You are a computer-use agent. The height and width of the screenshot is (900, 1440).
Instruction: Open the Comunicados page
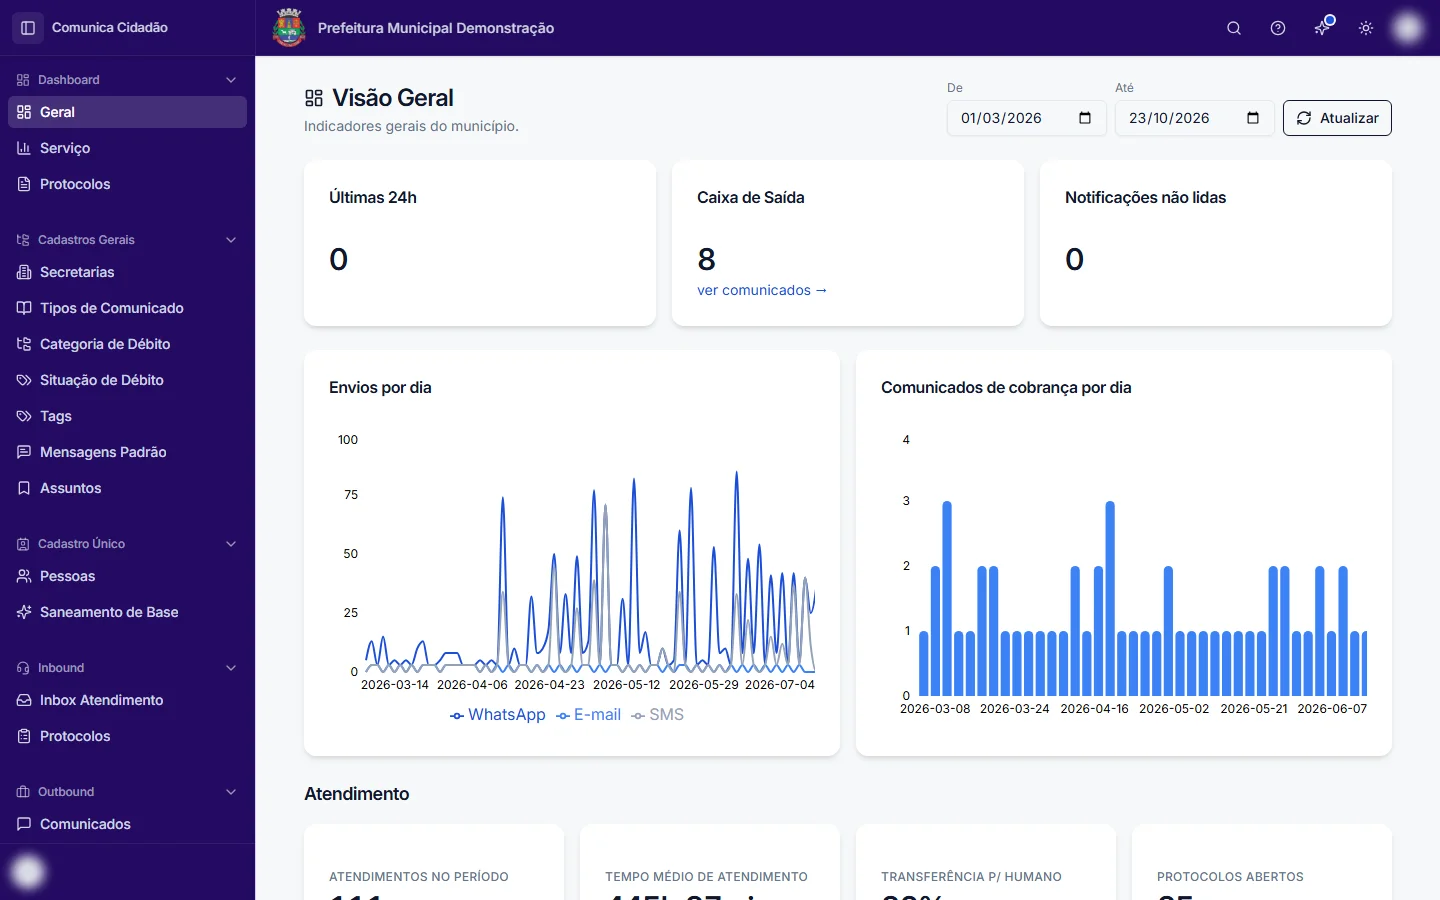coord(127,824)
